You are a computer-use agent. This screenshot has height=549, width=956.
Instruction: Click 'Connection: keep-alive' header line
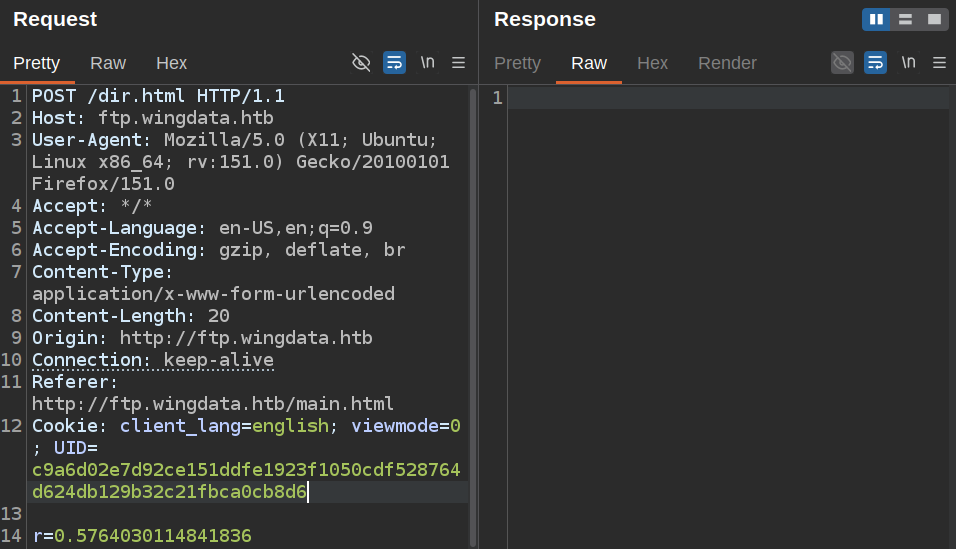click(x=152, y=359)
